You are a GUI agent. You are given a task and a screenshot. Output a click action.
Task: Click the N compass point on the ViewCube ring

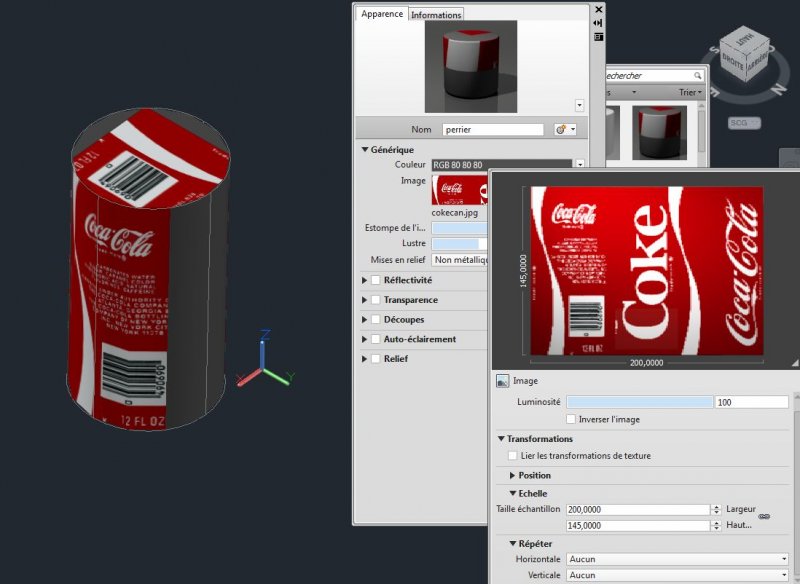pyautogui.click(x=778, y=89)
